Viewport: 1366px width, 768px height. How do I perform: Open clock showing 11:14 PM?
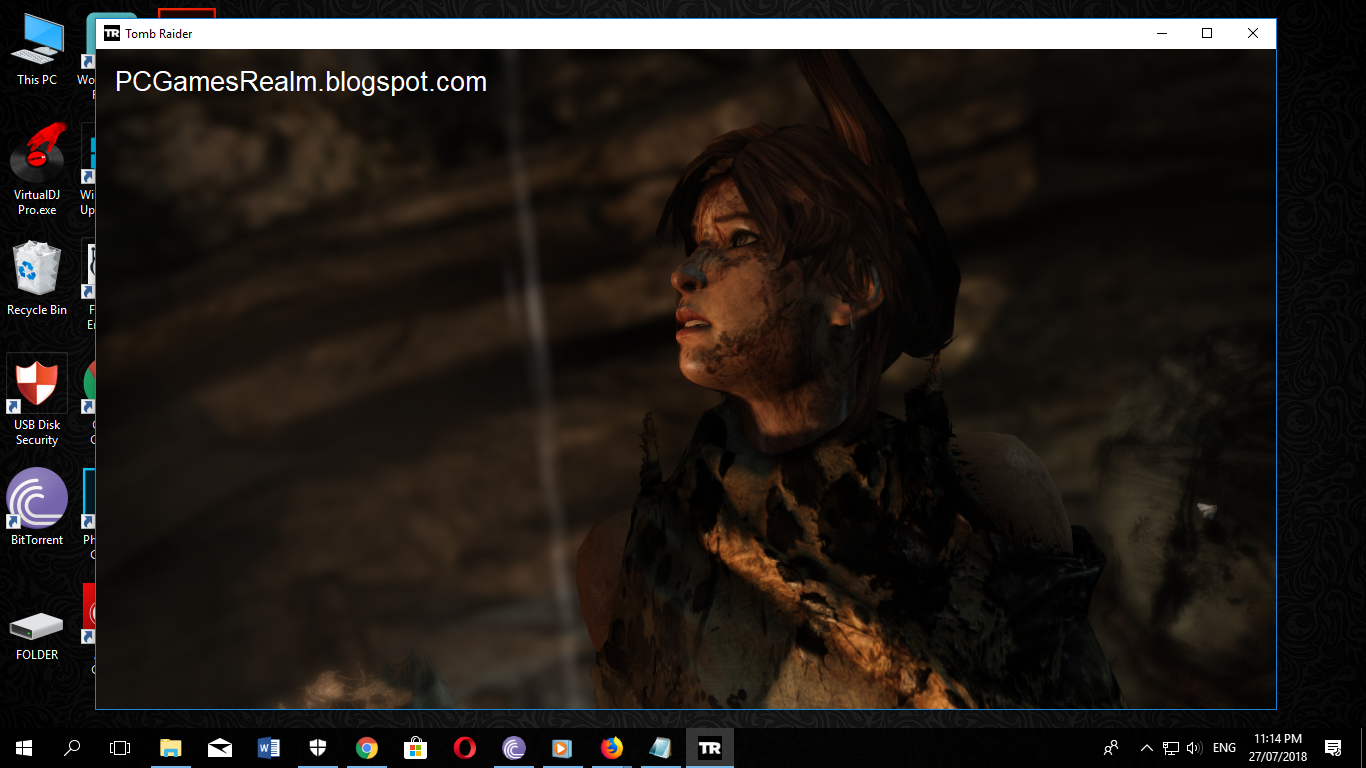click(1278, 747)
